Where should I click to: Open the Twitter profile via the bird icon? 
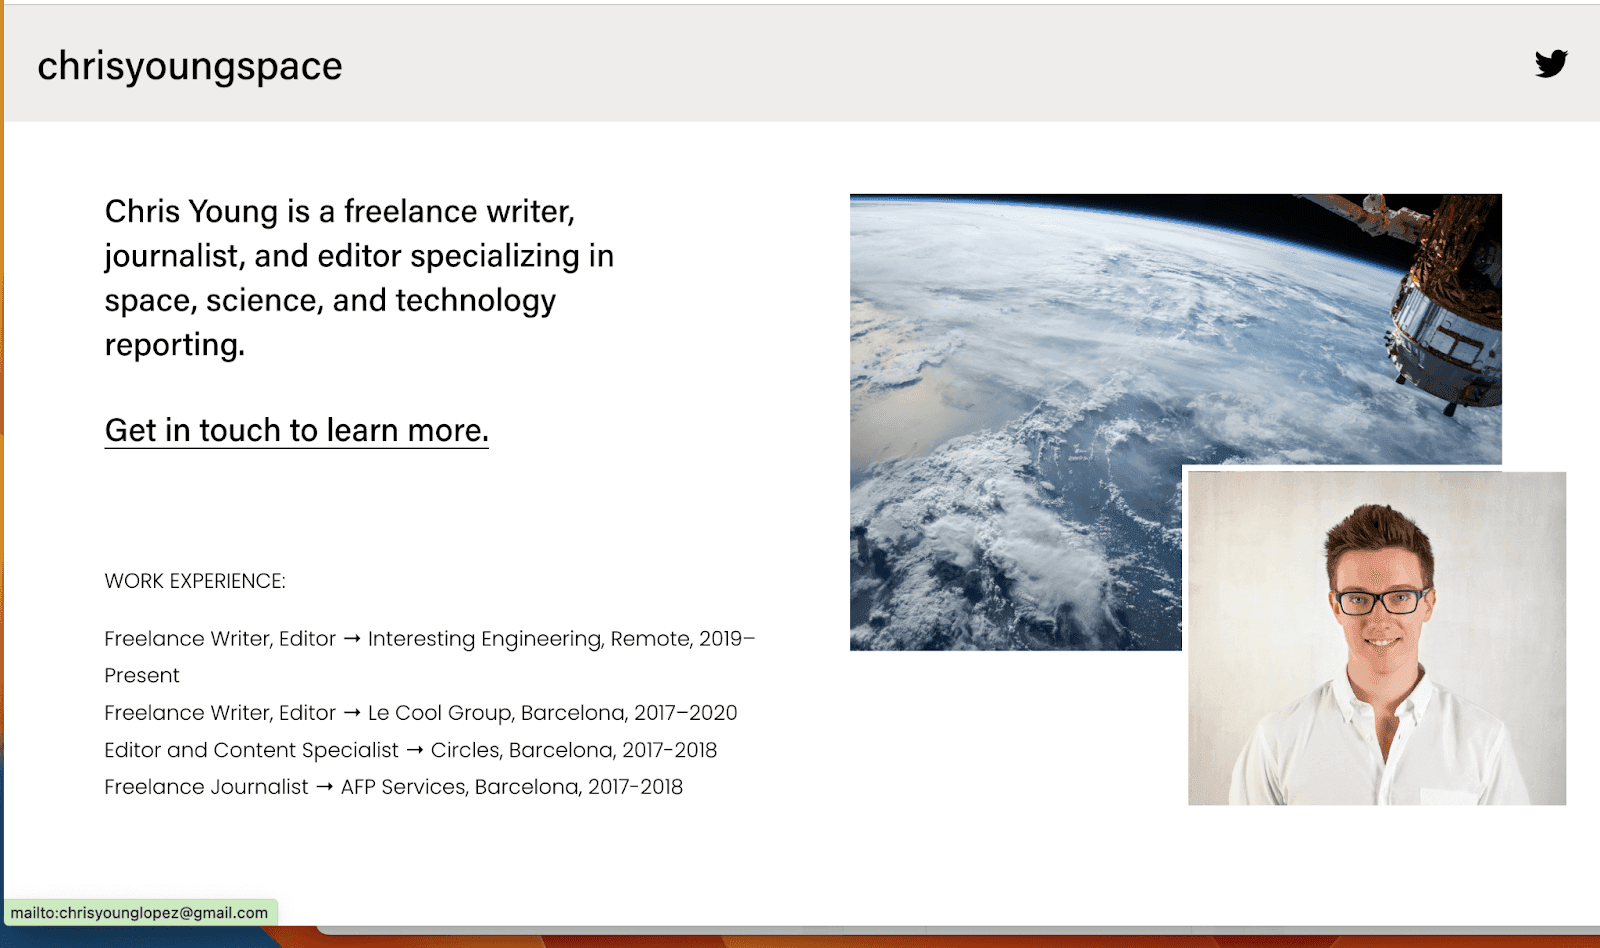tap(1551, 63)
